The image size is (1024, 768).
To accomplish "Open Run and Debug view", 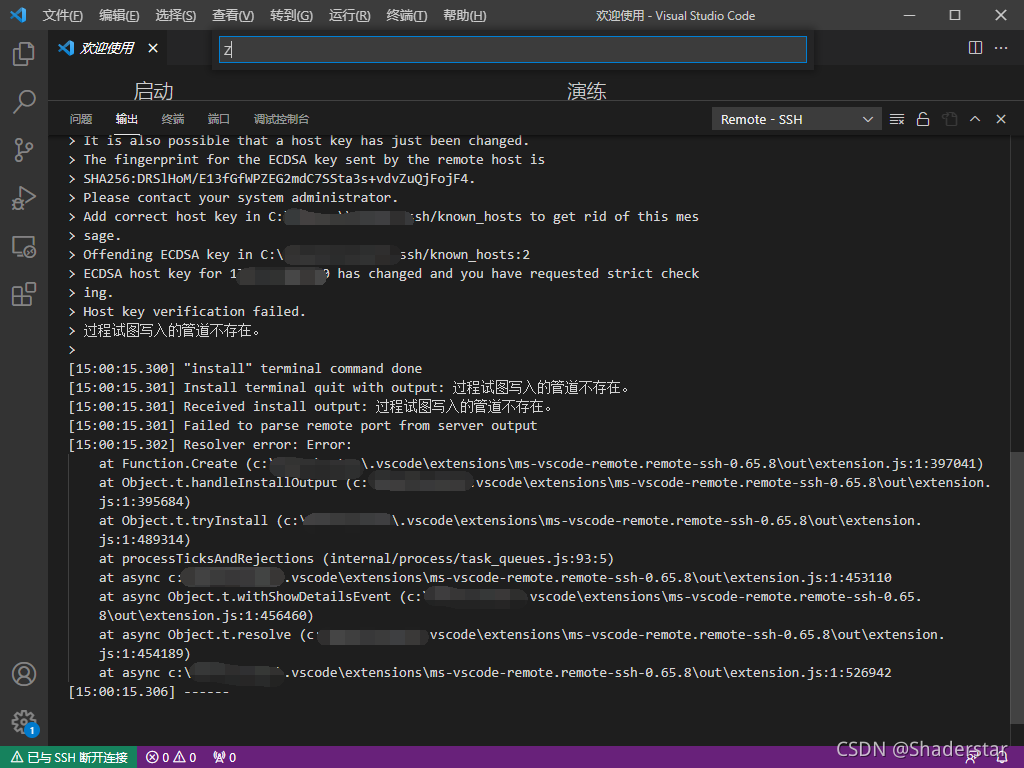I will pyautogui.click(x=24, y=198).
